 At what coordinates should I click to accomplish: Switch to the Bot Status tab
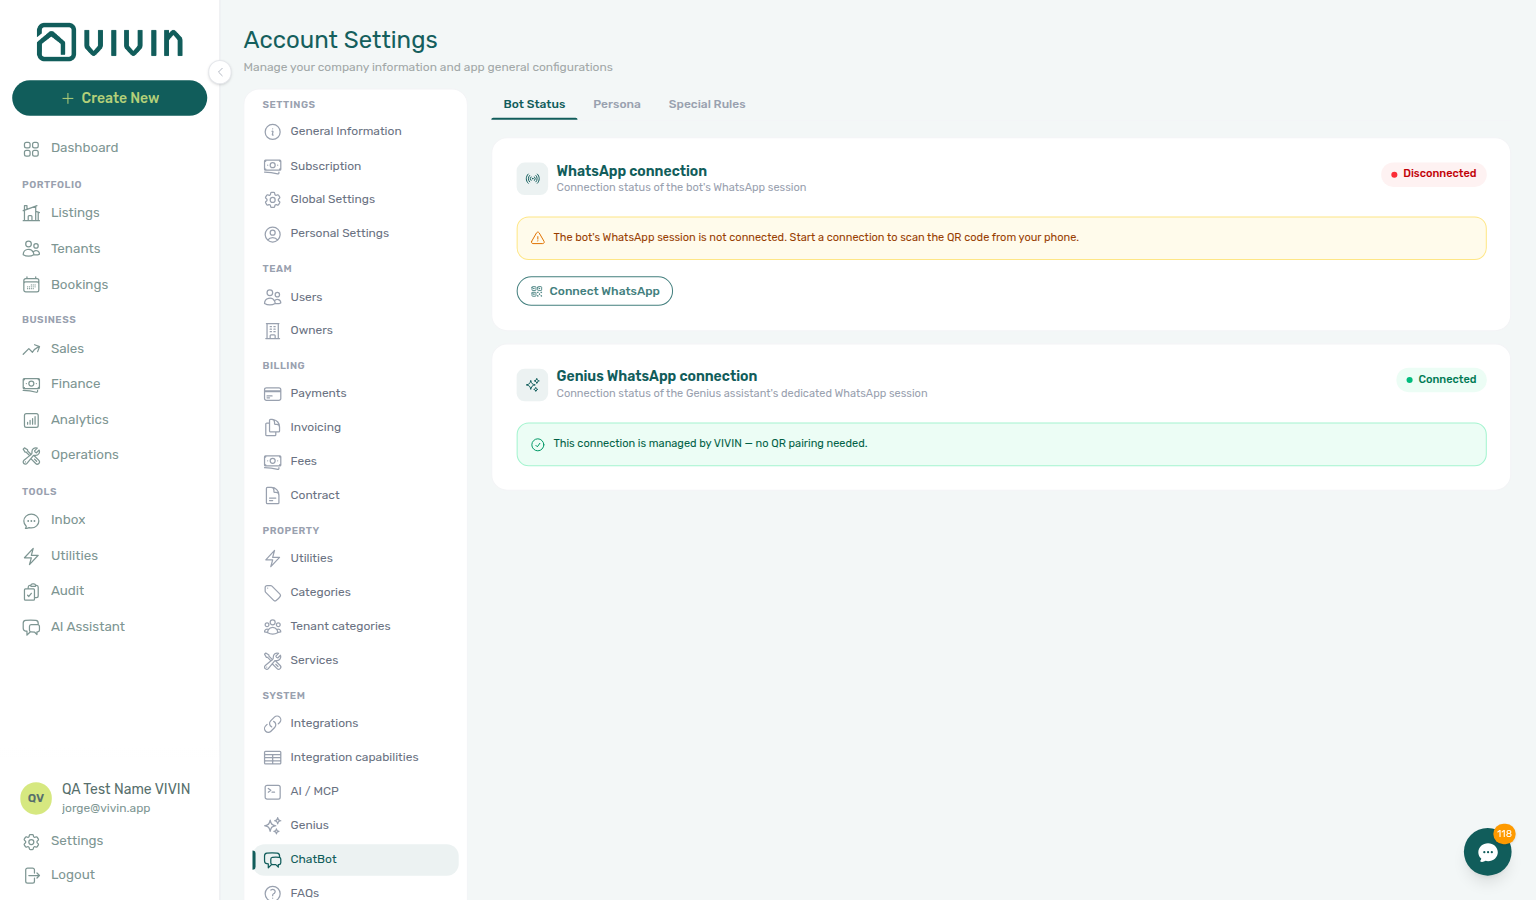(534, 104)
